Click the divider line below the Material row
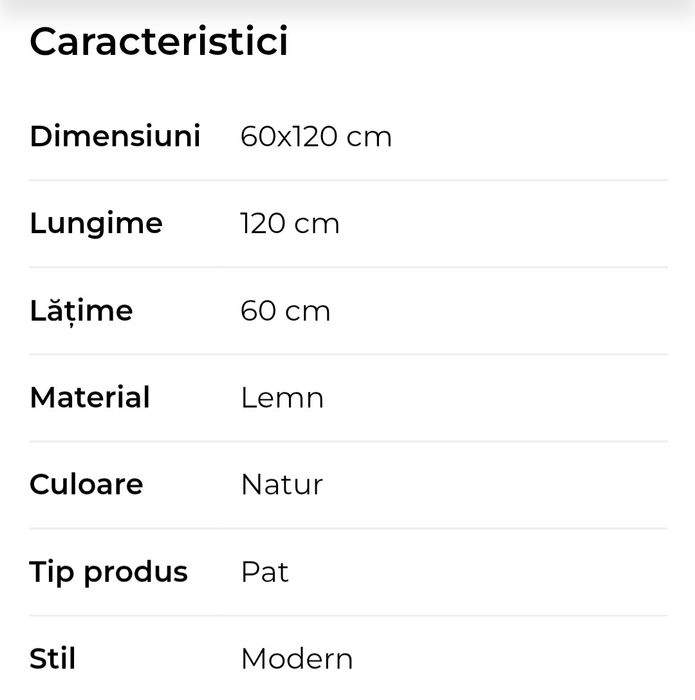695x700 pixels. click(348, 441)
